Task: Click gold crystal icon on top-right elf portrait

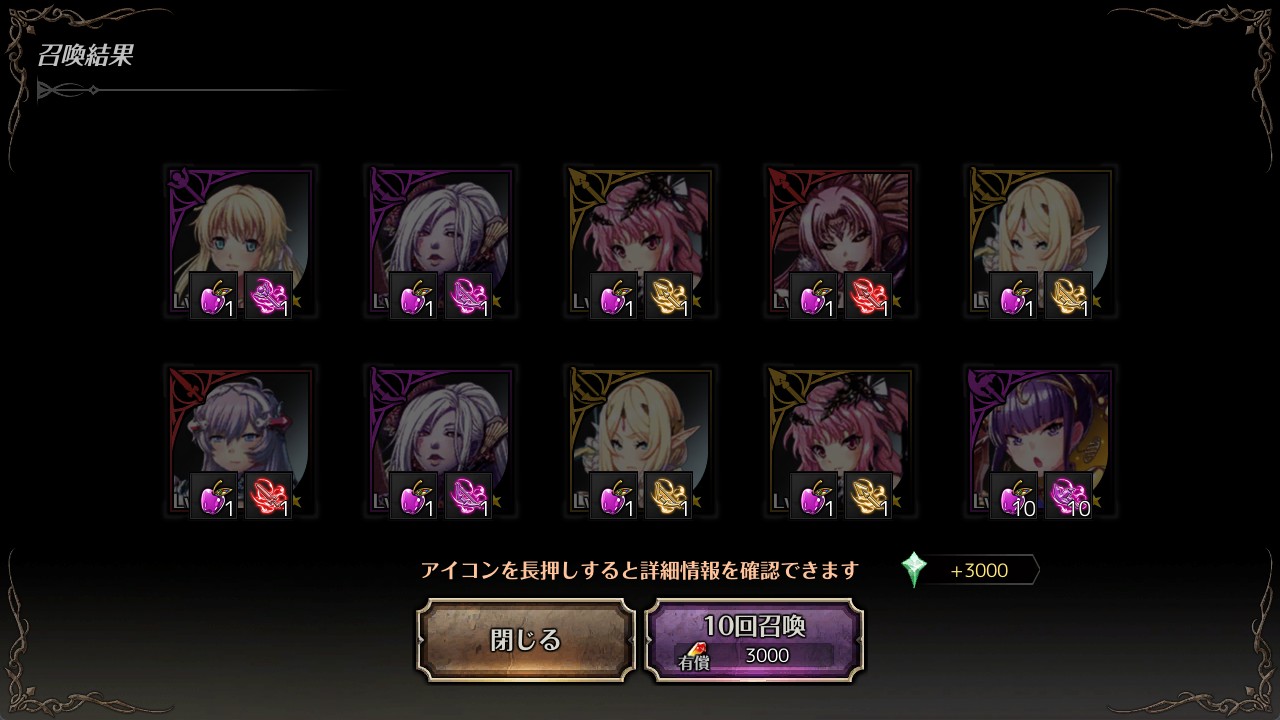Action: (1068, 295)
